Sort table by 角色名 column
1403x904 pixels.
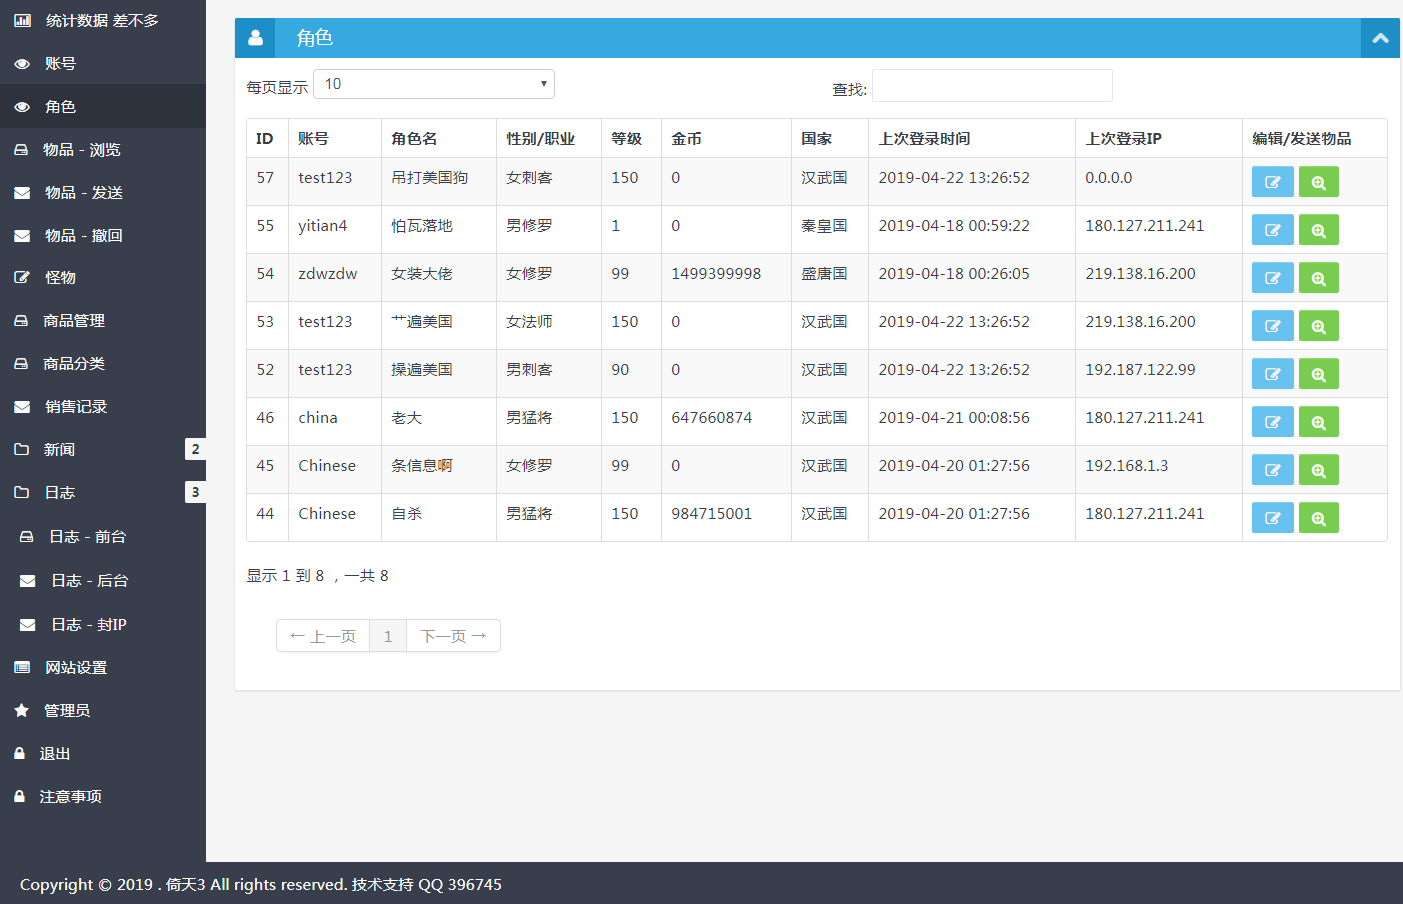point(439,139)
